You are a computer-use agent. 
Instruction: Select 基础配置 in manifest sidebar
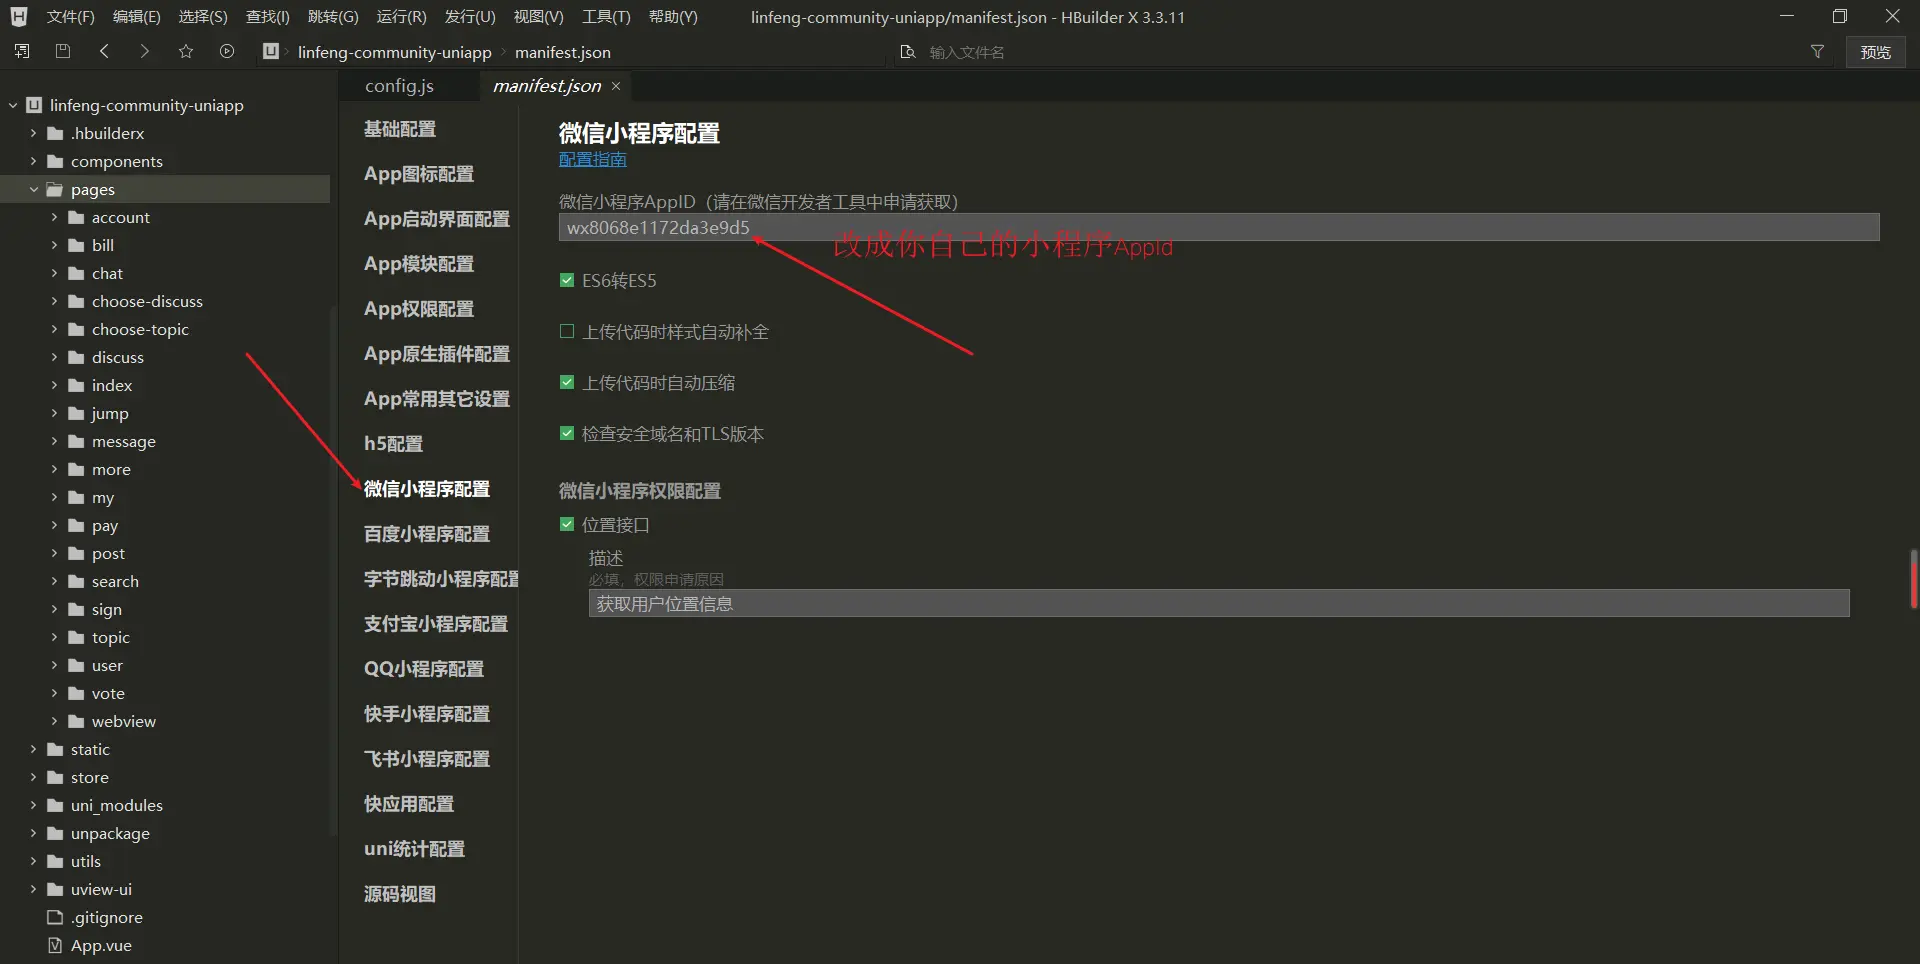pyautogui.click(x=399, y=129)
